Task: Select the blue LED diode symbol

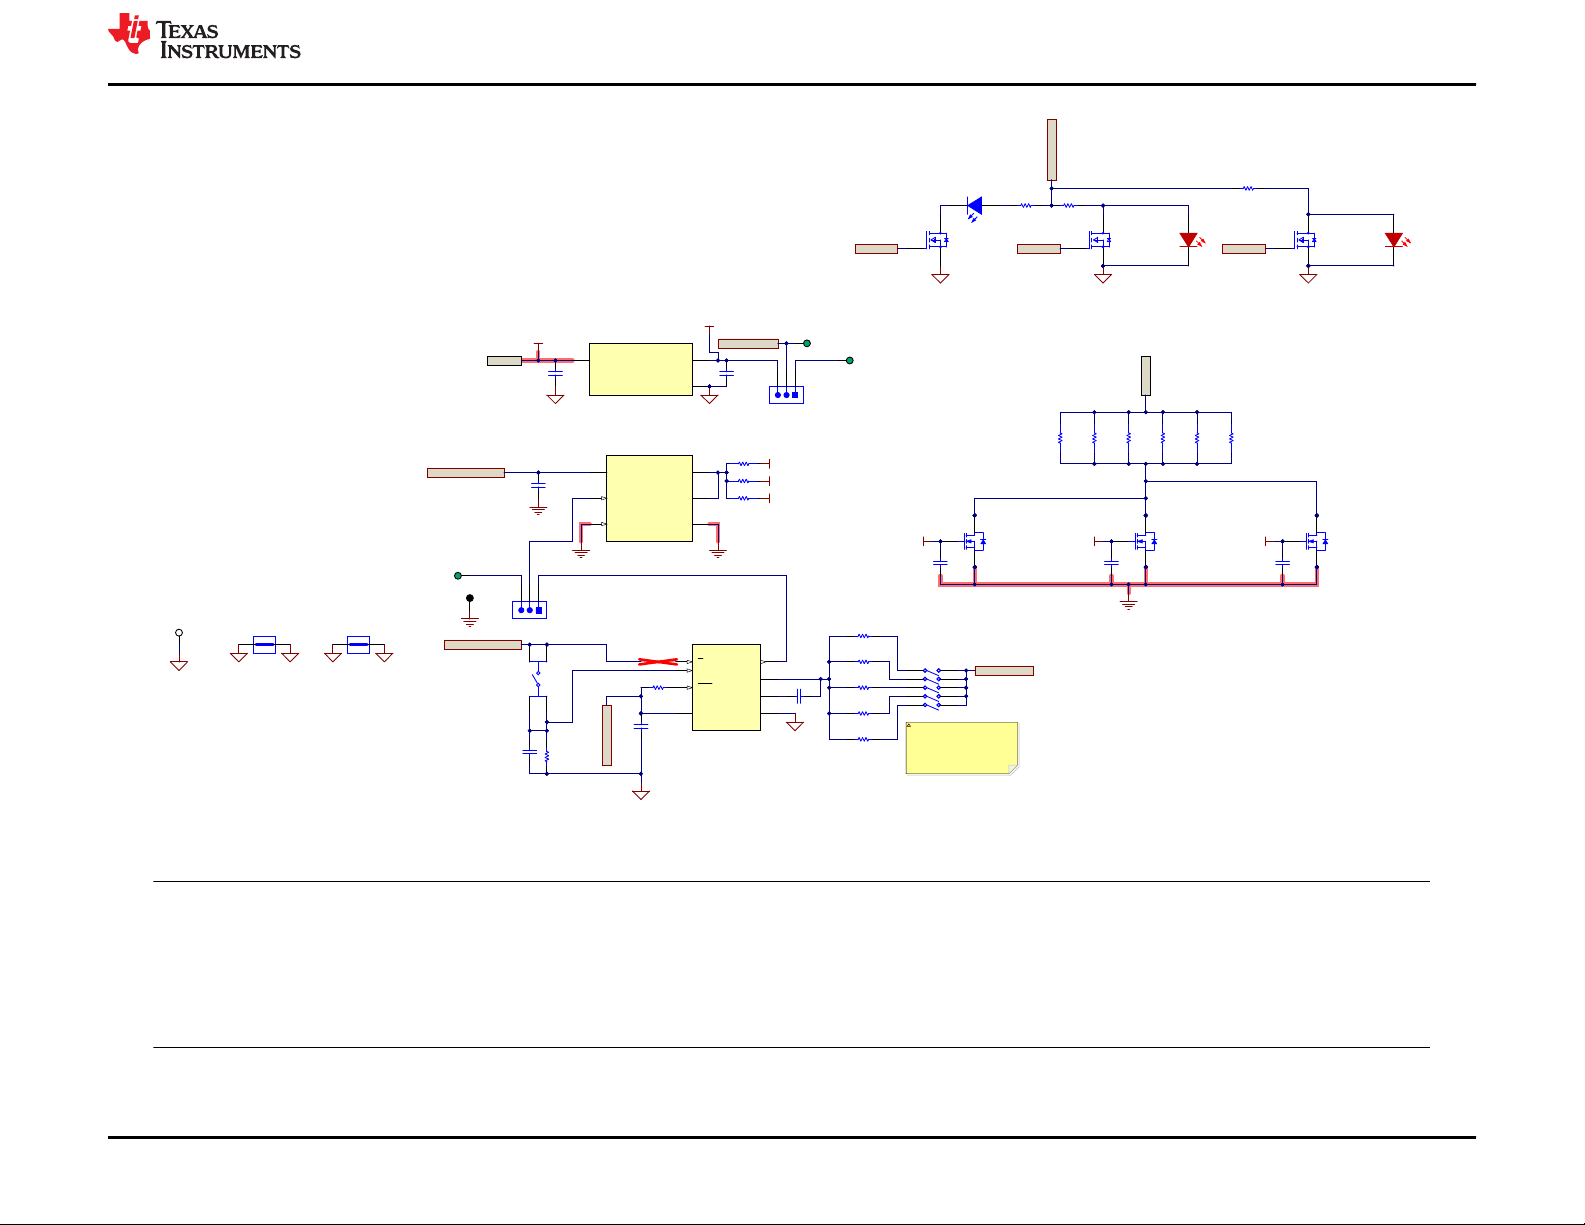Action: coord(974,207)
